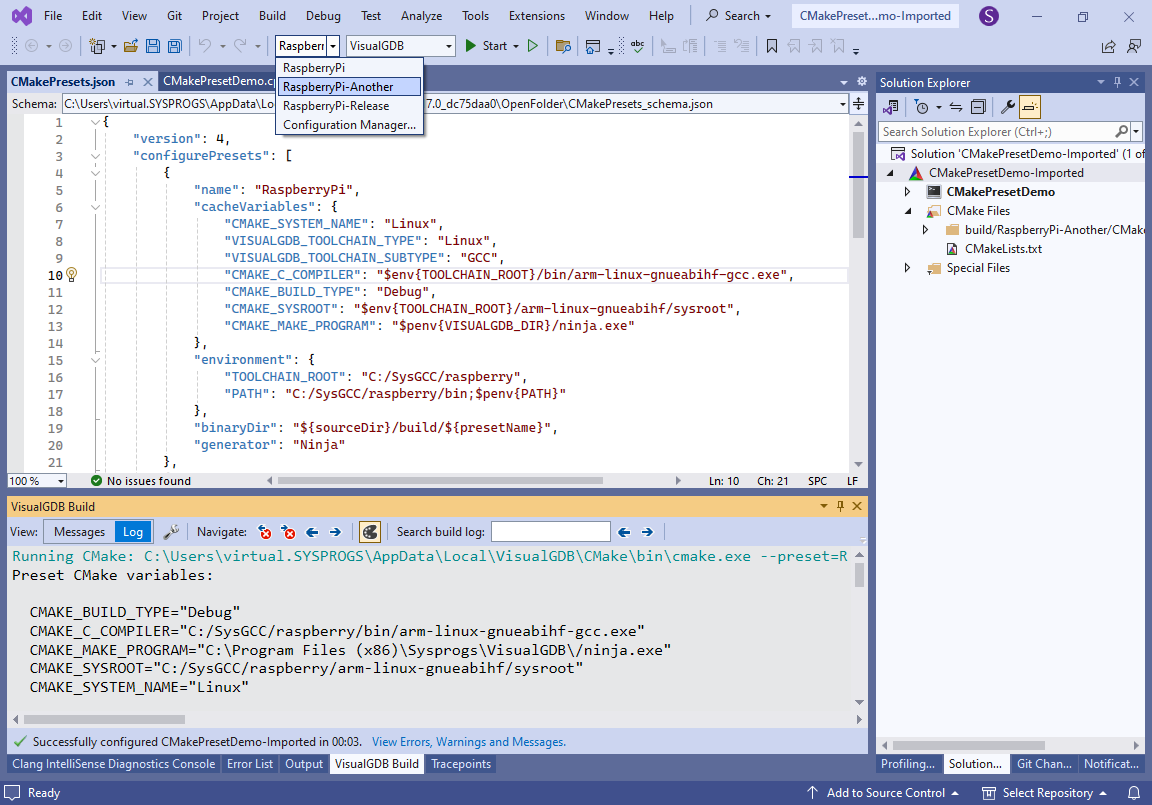Open Properties wrench in Solution Explorer

coord(1008,107)
